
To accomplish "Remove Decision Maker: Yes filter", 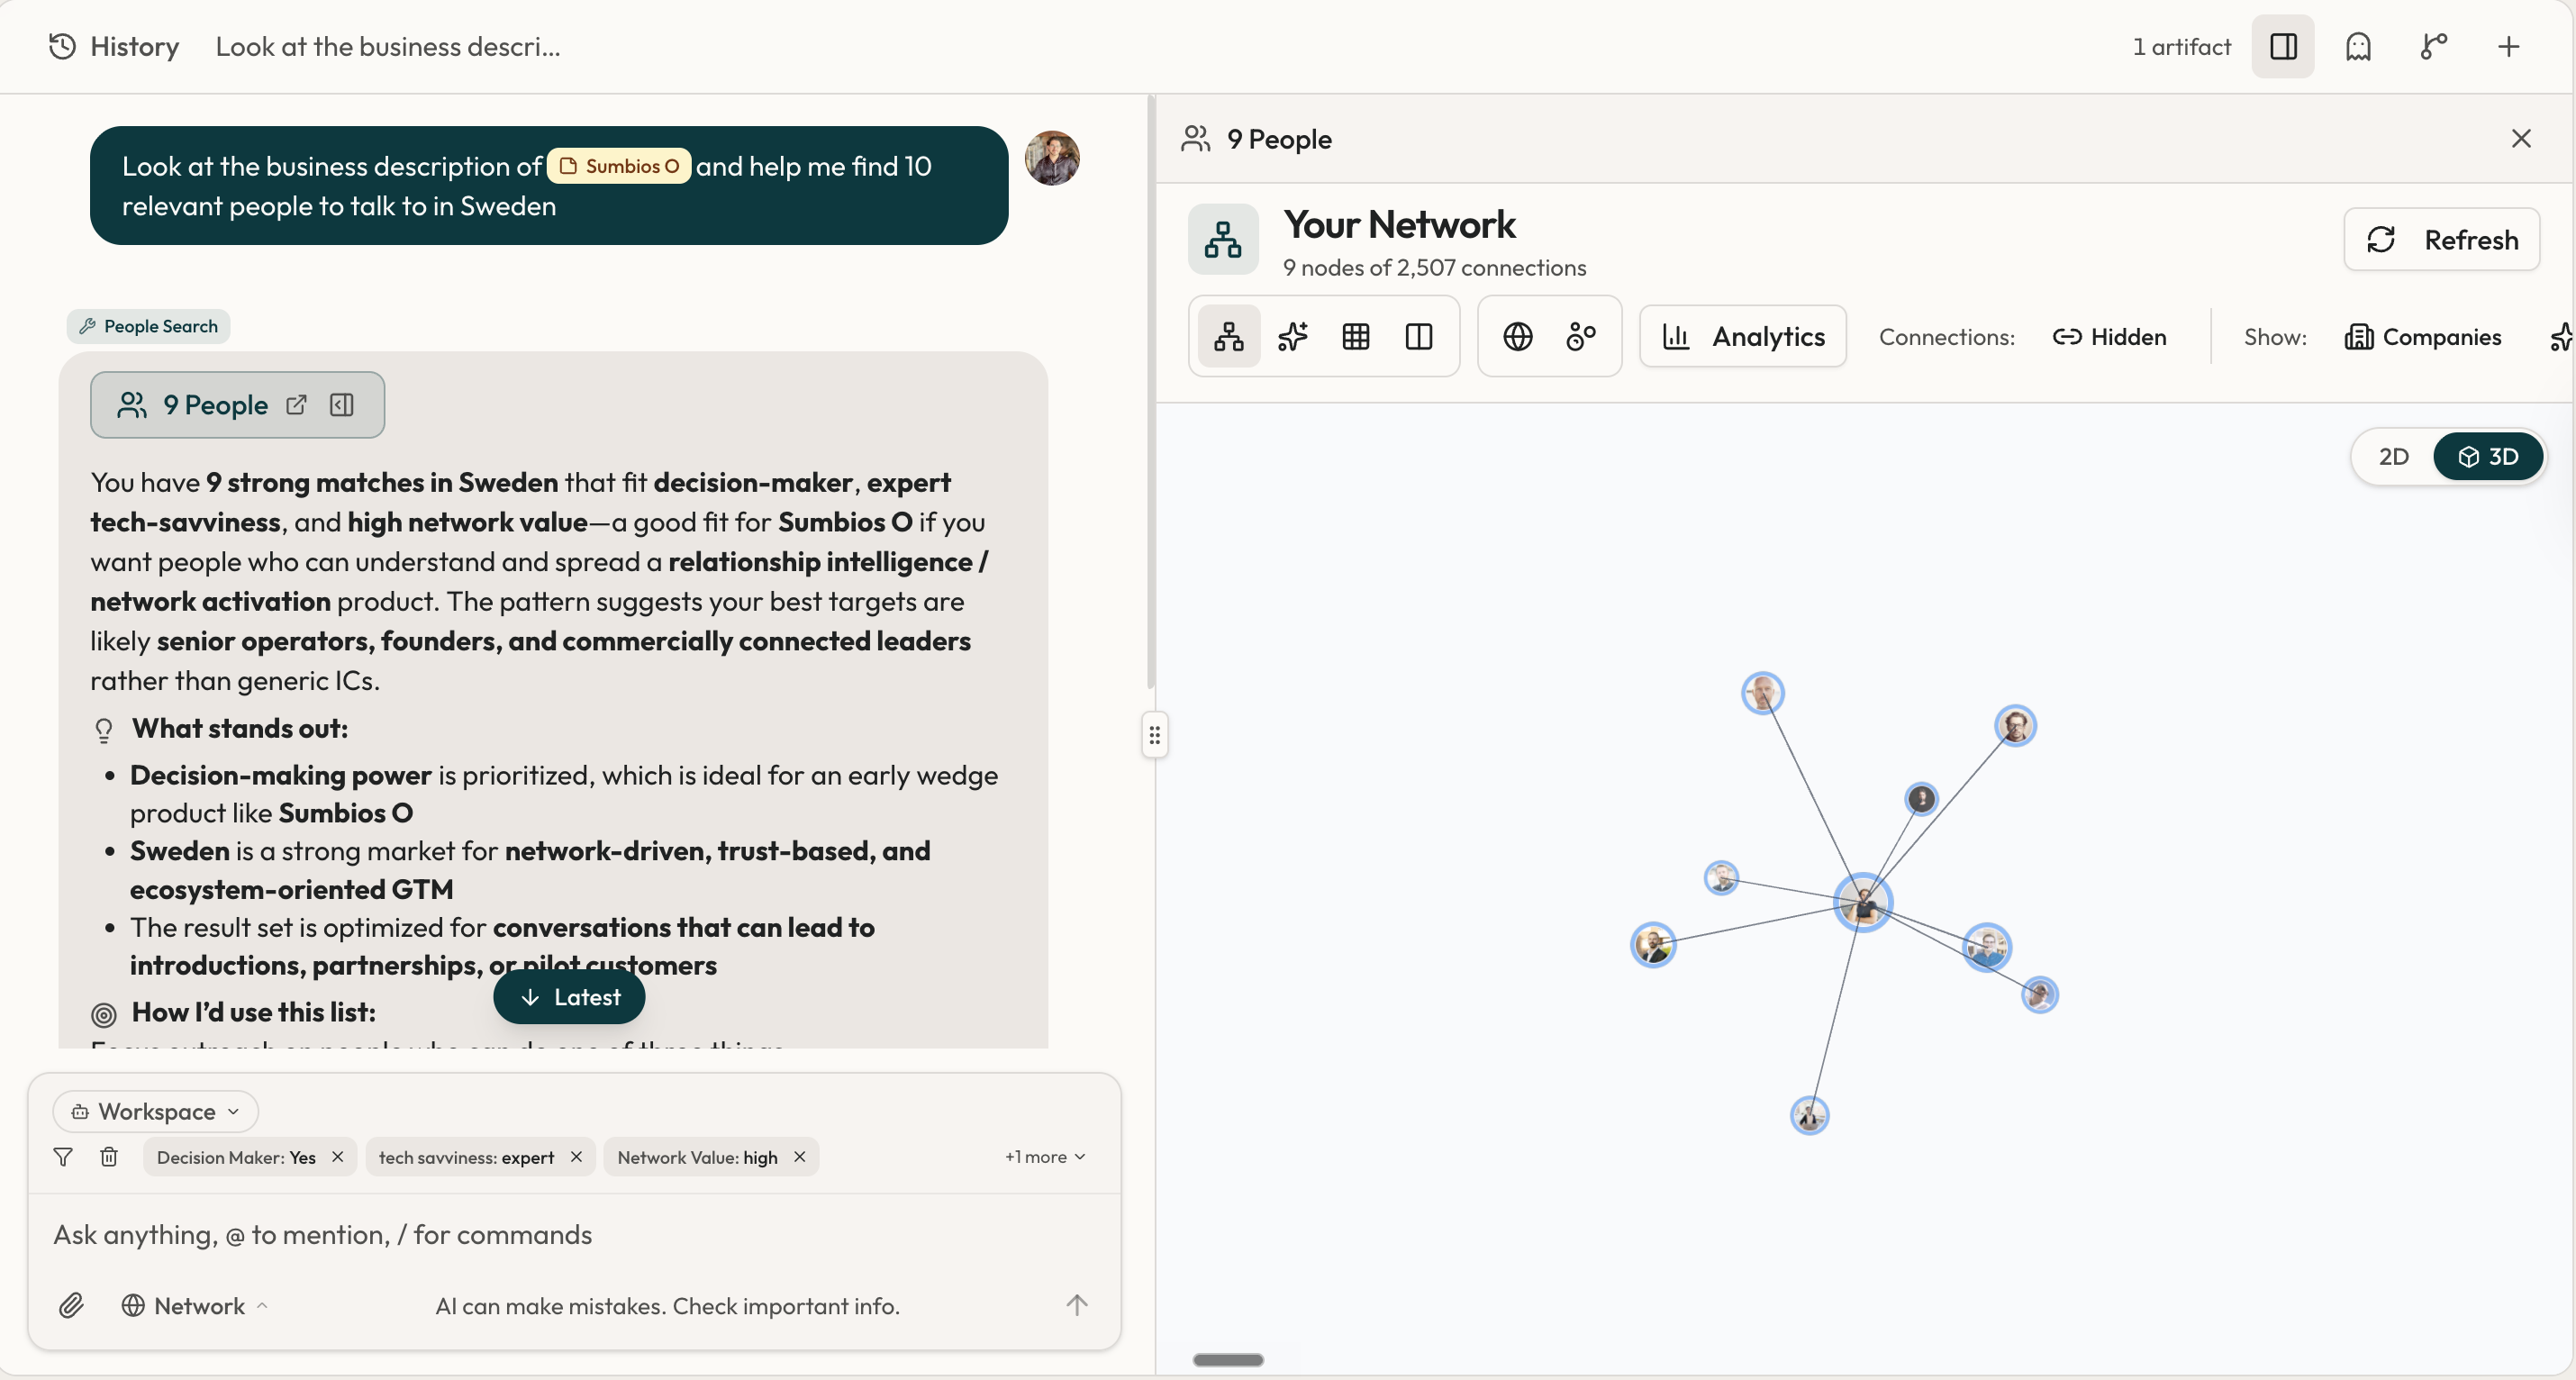I will click(x=338, y=1157).
